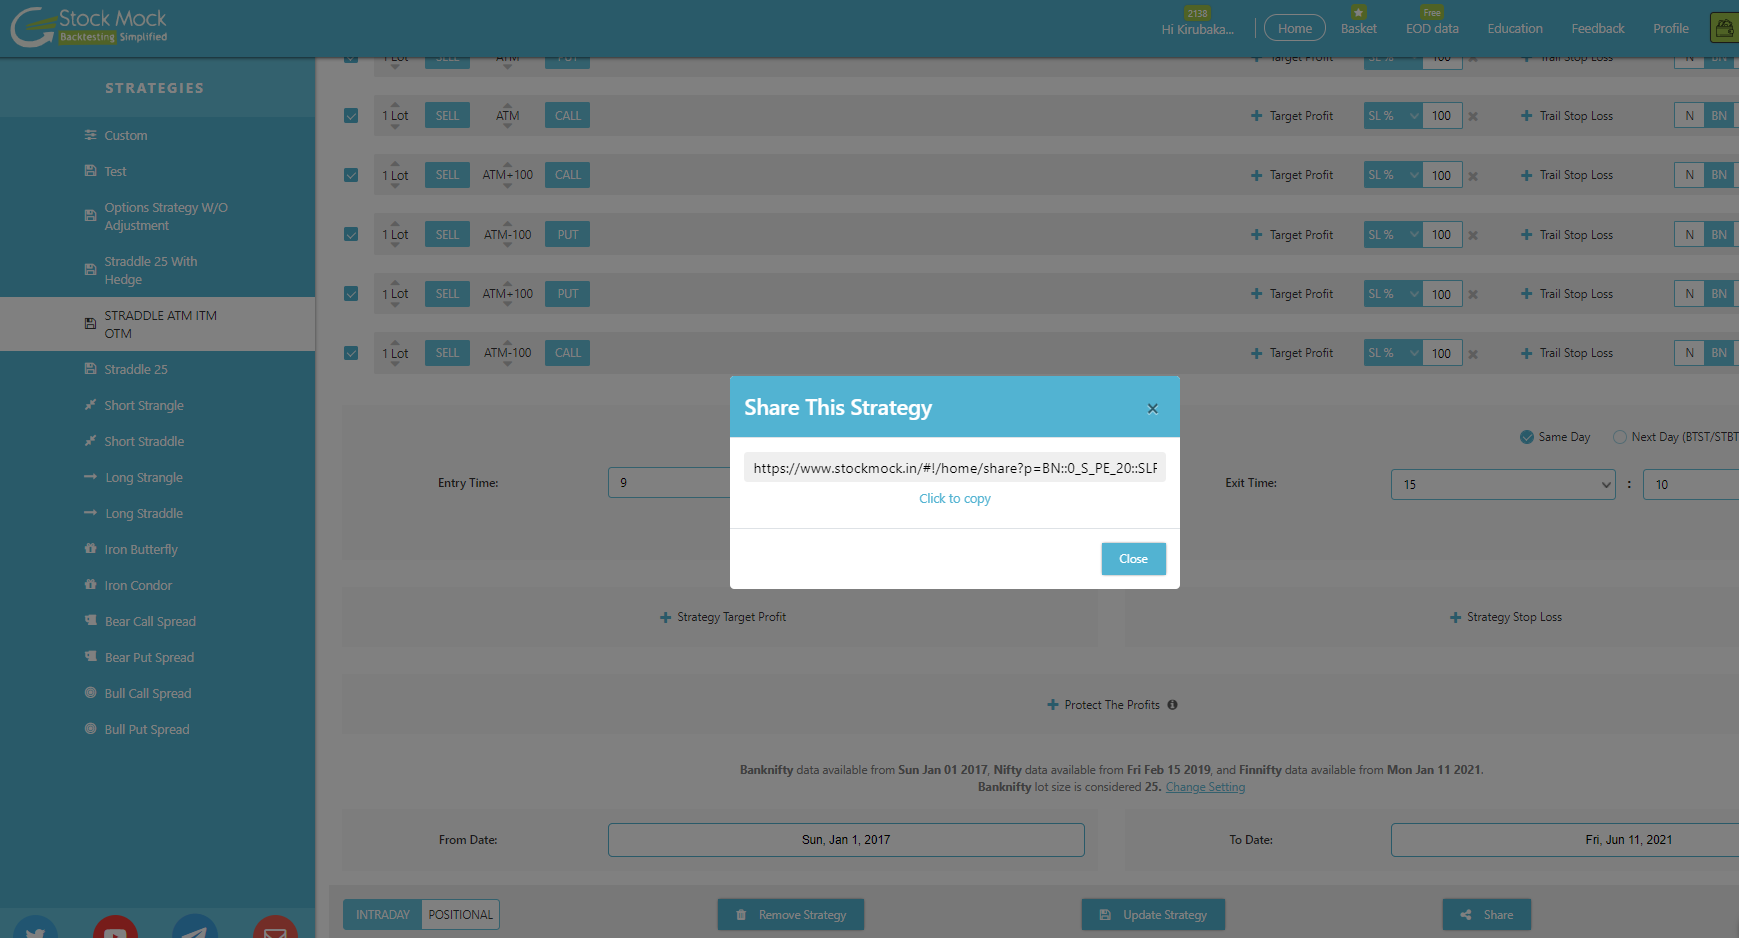Image resolution: width=1739 pixels, height=938 pixels.
Task: Open SL % dropdown on ATM+100 CALL leg
Action: [x=1393, y=175]
